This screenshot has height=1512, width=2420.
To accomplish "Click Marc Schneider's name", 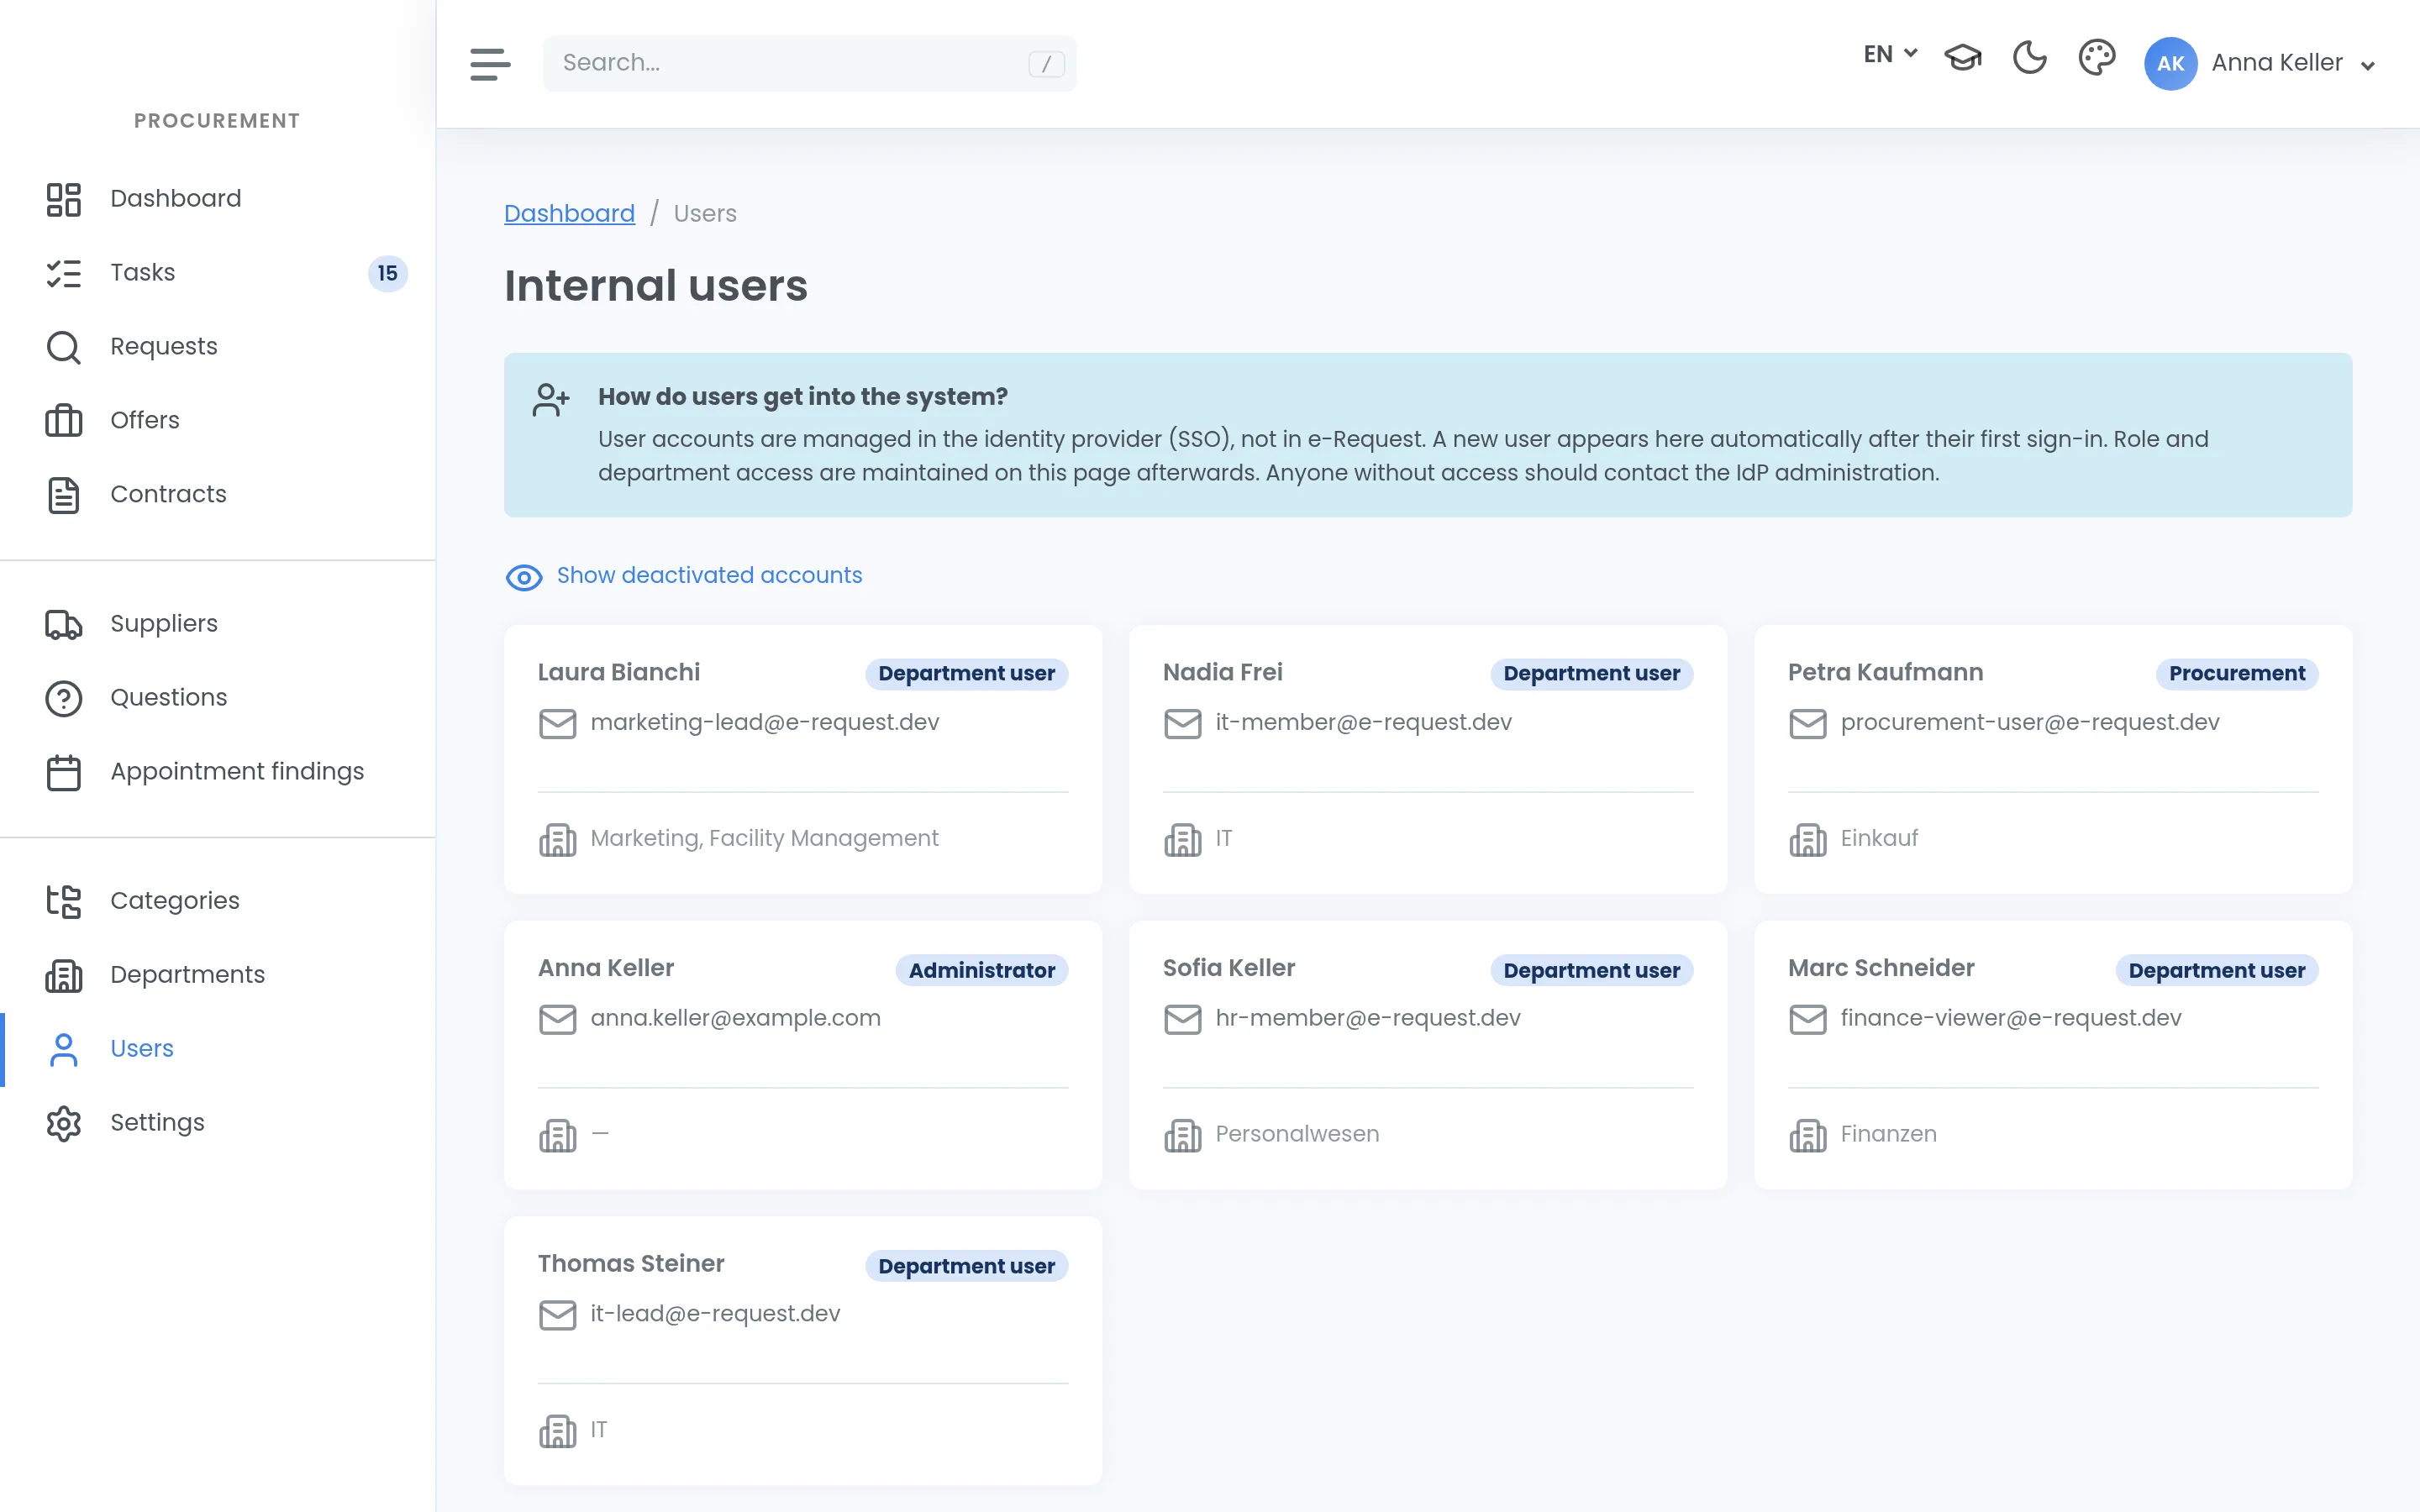I will point(1880,968).
